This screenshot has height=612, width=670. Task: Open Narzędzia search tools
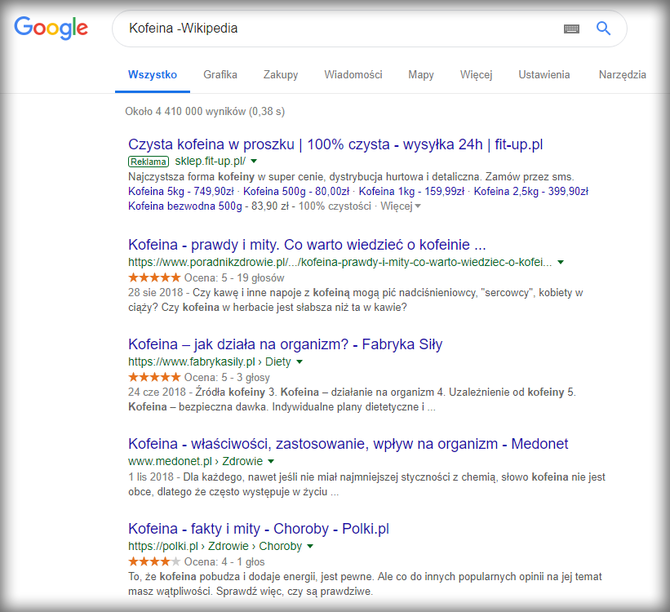[x=622, y=75]
